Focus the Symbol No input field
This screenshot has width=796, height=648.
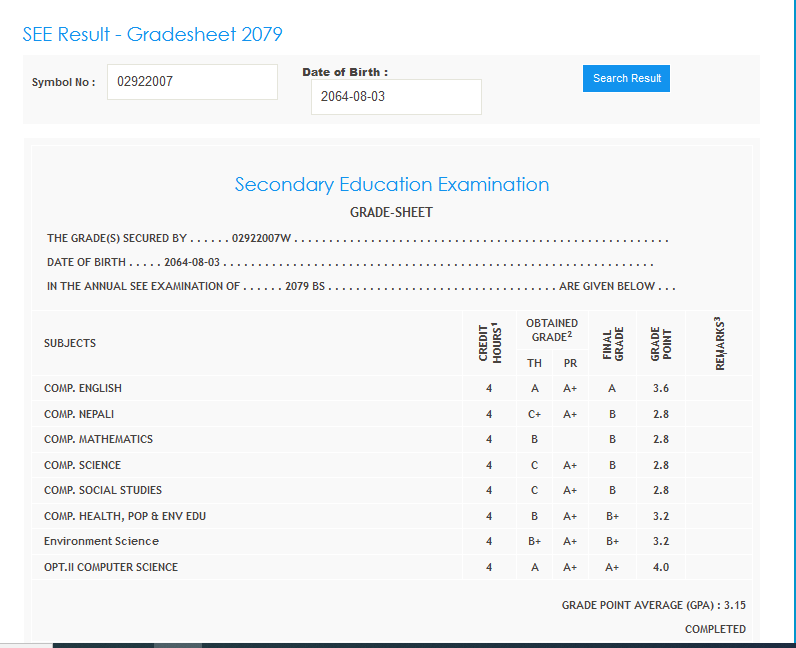[x=192, y=82]
